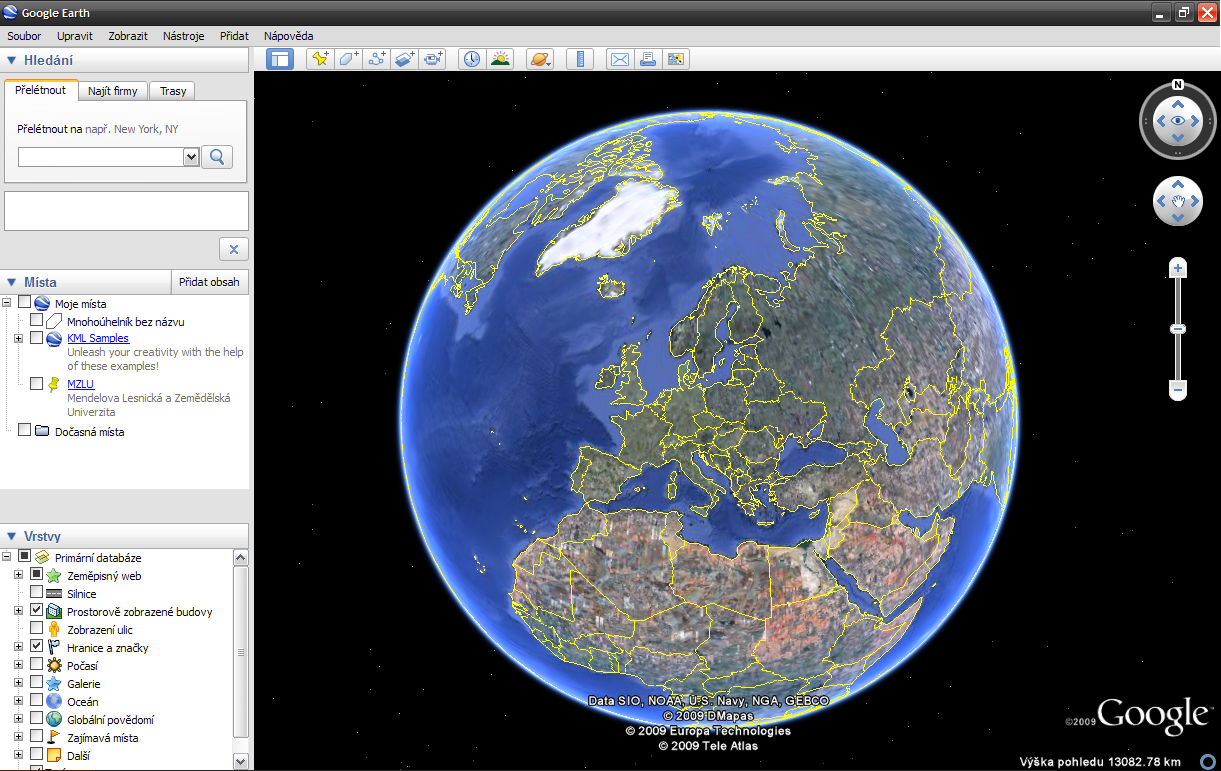The image size is (1221, 771).
Task: Open the fly-to search dropdown arrow
Action: [x=191, y=157]
